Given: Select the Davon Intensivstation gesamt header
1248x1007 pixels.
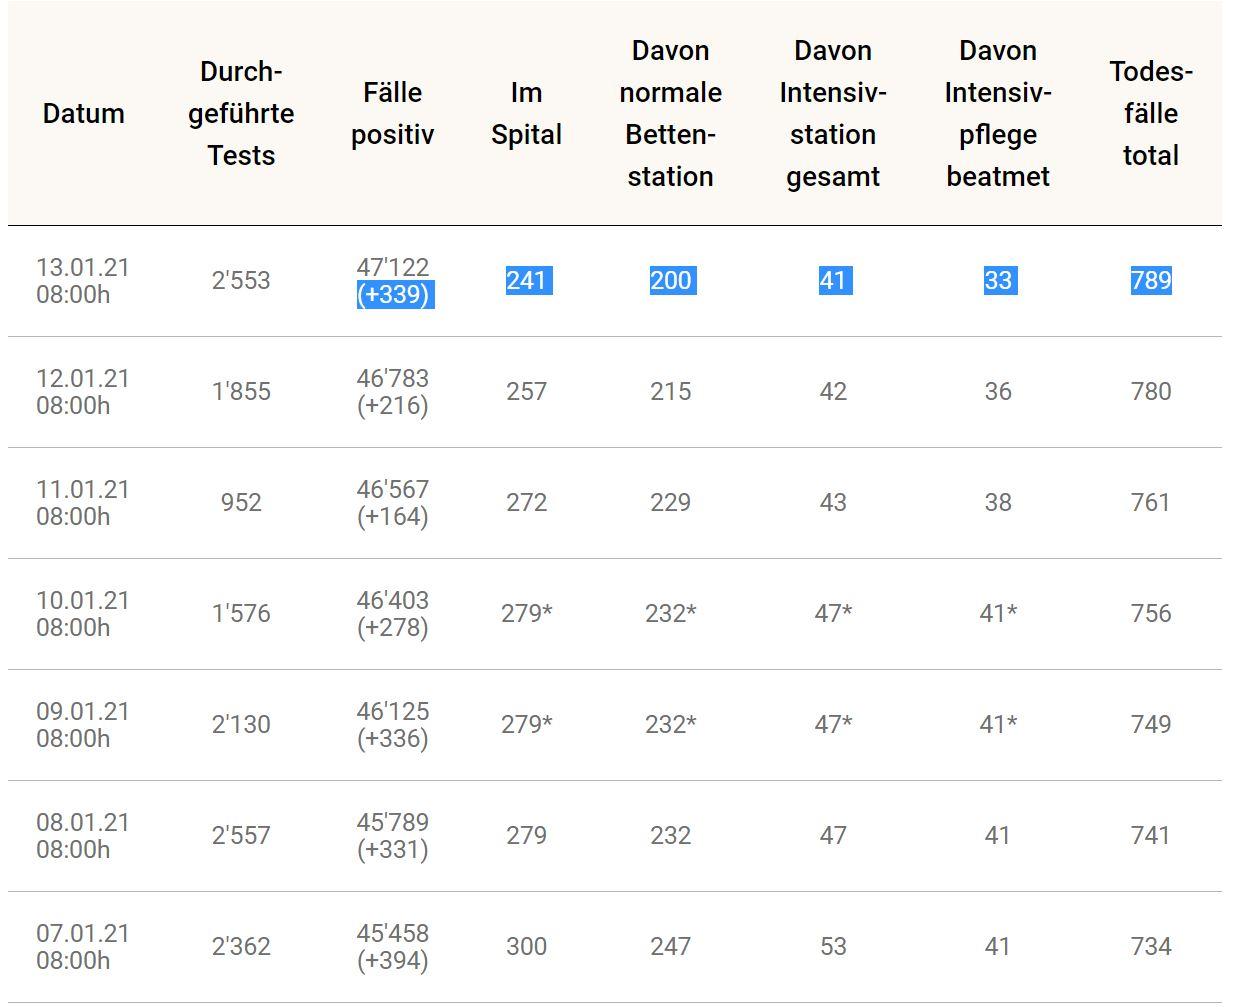Looking at the screenshot, I should [833, 113].
